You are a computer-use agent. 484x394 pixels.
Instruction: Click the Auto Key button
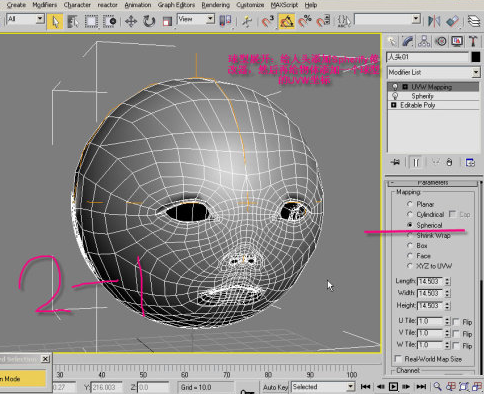[x=275, y=387]
